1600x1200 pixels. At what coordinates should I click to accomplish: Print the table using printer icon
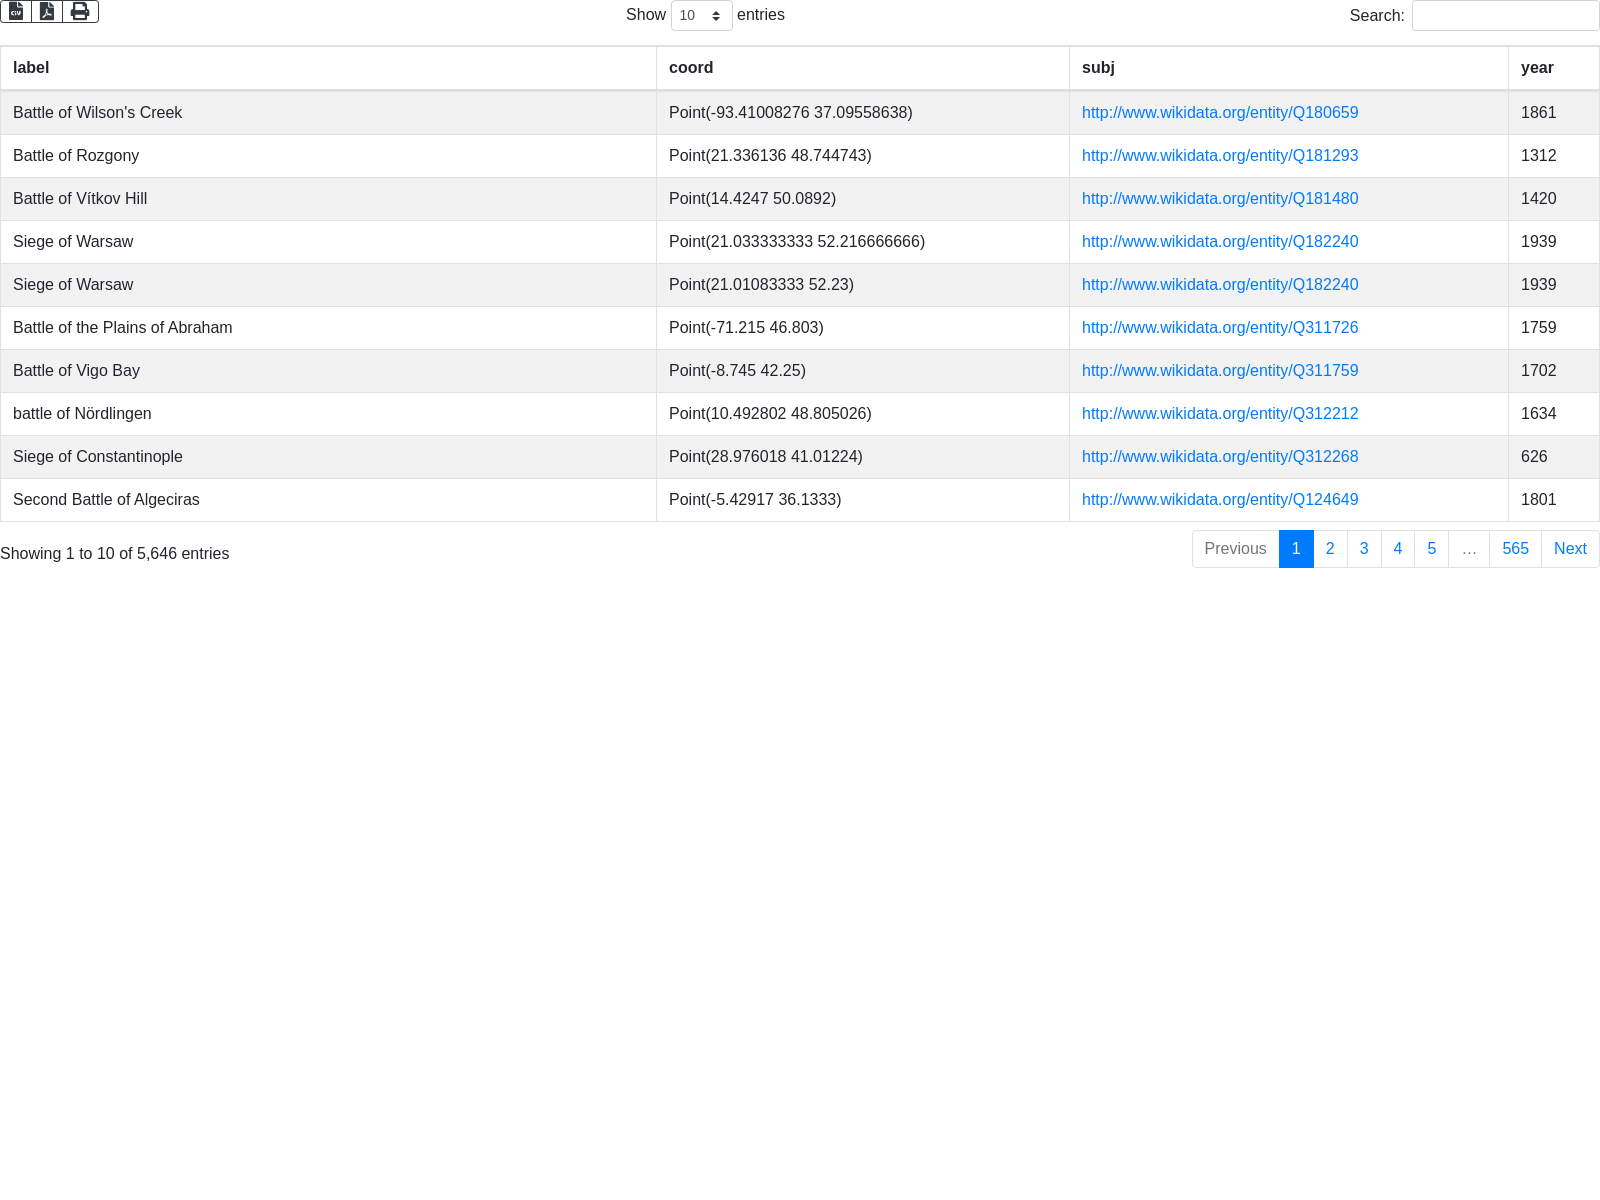pyautogui.click(x=80, y=11)
